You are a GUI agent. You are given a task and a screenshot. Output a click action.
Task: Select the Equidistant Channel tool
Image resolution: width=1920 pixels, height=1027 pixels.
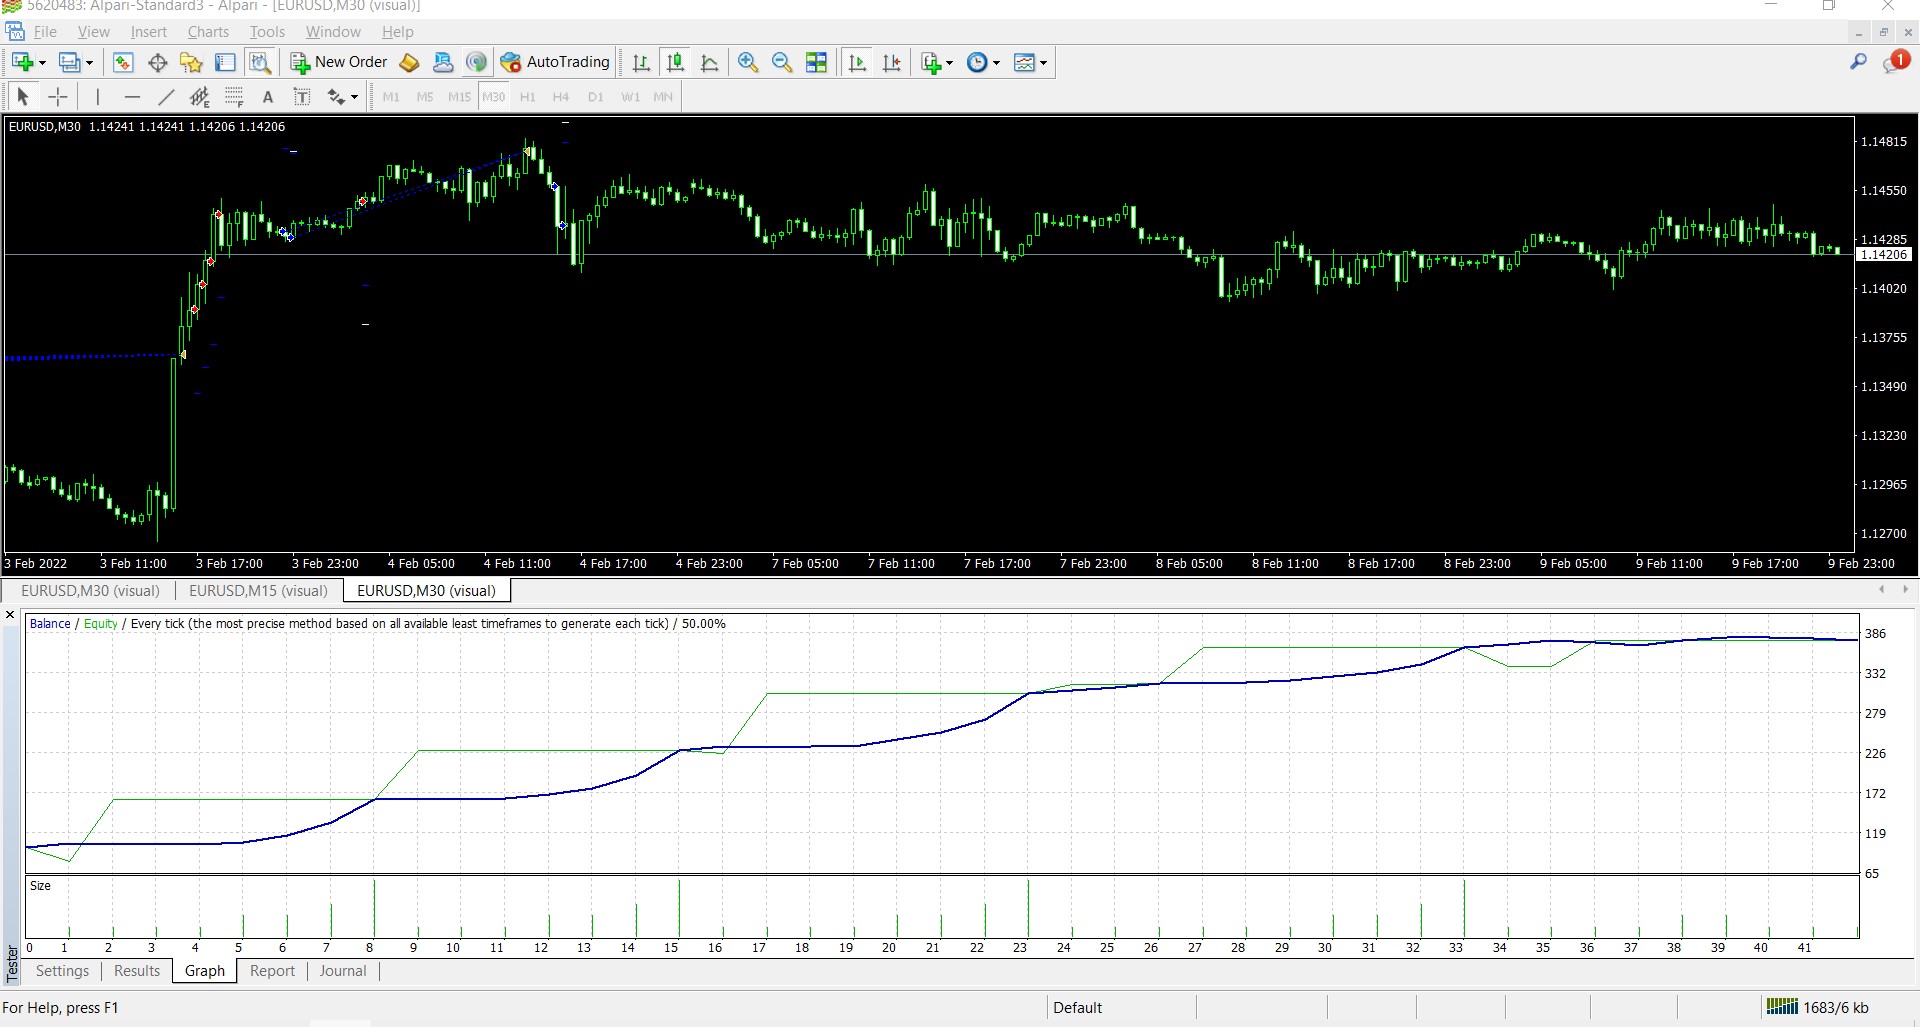(200, 97)
